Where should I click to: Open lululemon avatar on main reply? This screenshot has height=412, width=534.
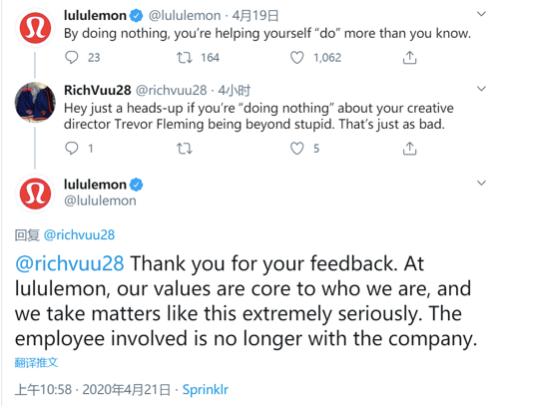click(x=35, y=193)
